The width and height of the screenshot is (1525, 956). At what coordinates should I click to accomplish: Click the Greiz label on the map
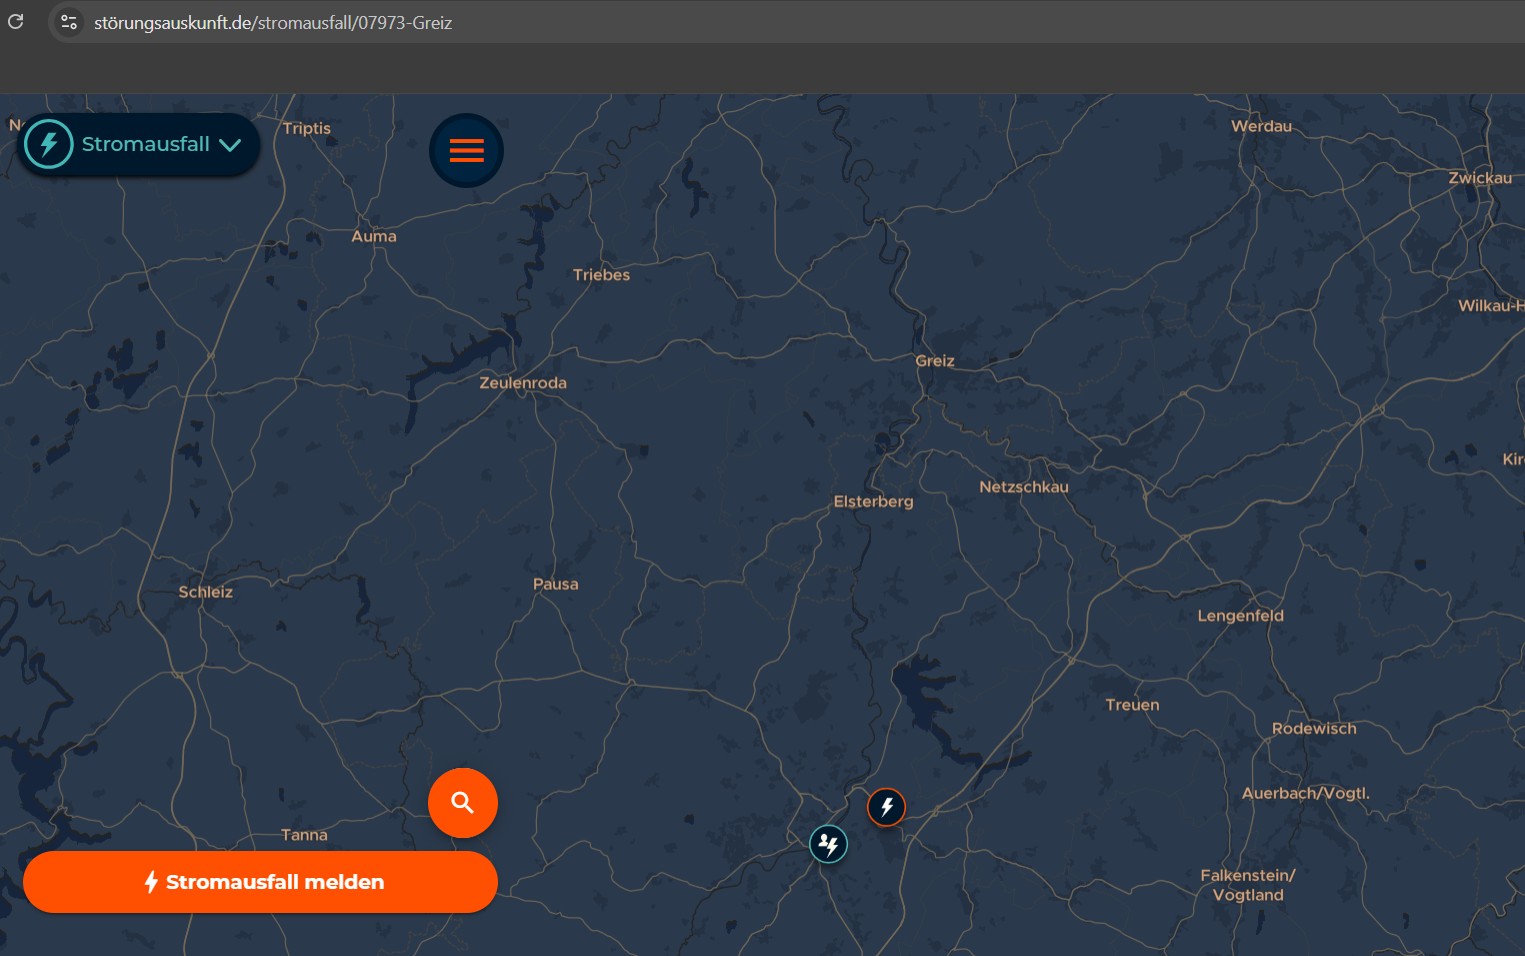tap(935, 361)
